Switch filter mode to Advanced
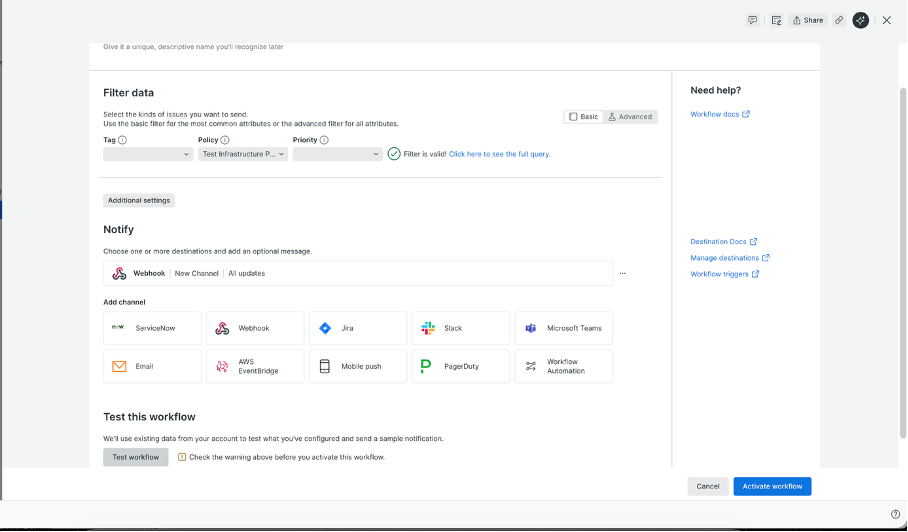This screenshot has height=532, width=908. point(630,117)
